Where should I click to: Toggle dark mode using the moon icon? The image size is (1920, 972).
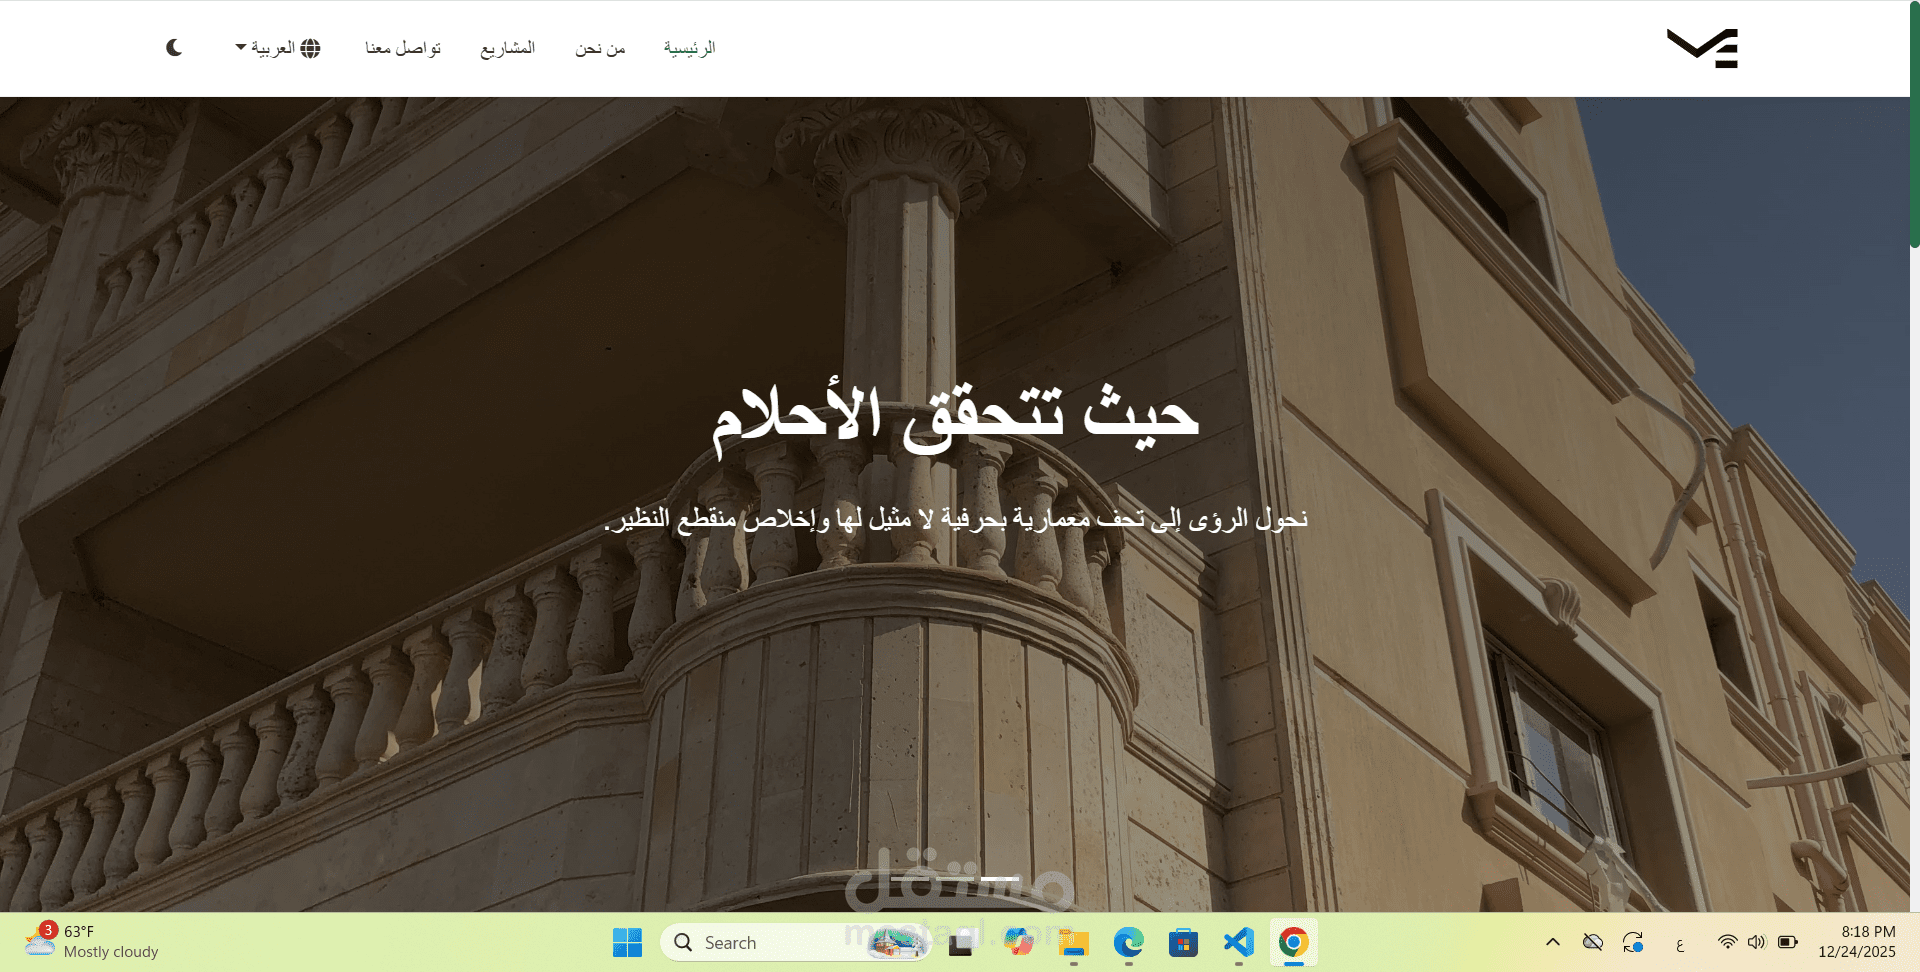tap(173, 47)
